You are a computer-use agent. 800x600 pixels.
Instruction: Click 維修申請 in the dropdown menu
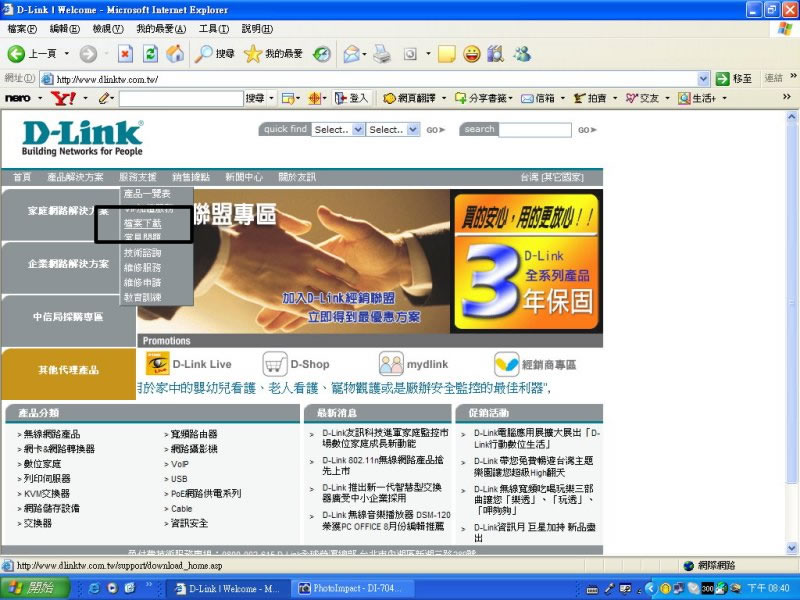[x=142, y=282]
